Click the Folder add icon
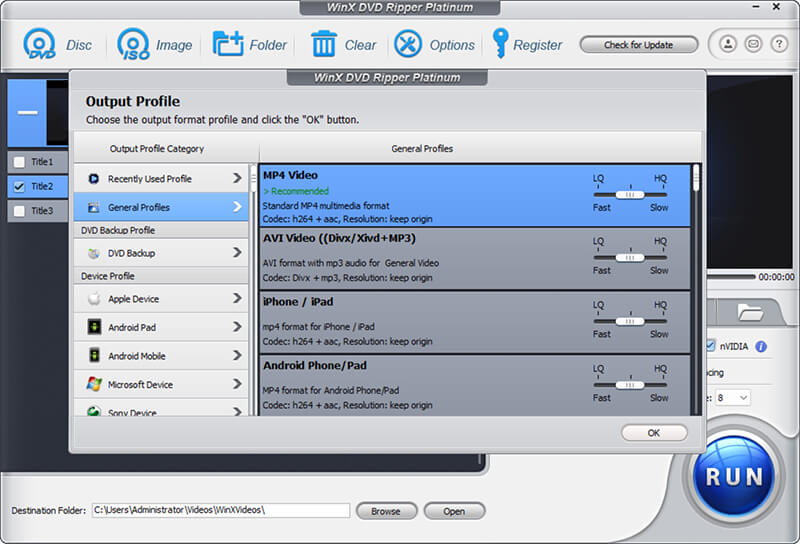 coord(228,44)
